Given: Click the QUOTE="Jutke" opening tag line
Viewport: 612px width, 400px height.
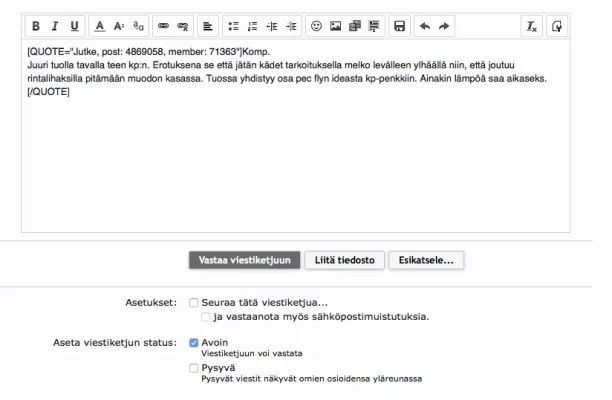Looking at the screenshot, I should pos(148,52).
